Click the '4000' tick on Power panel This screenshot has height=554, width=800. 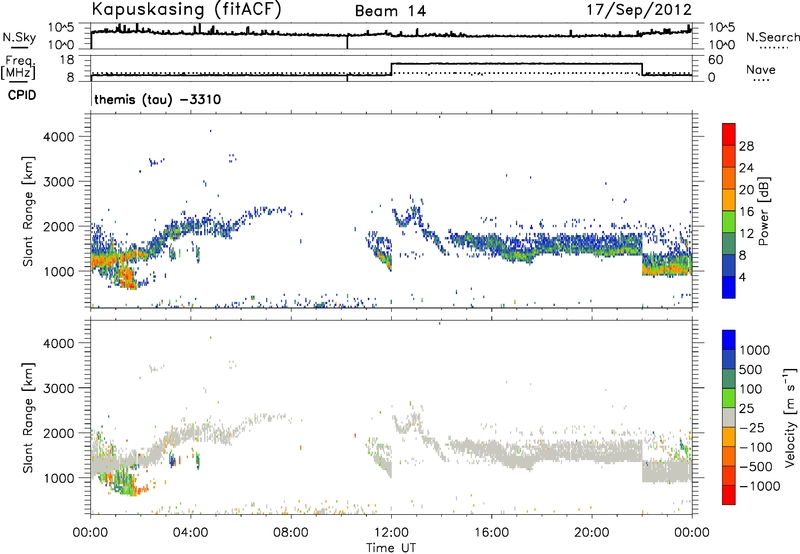58,137
